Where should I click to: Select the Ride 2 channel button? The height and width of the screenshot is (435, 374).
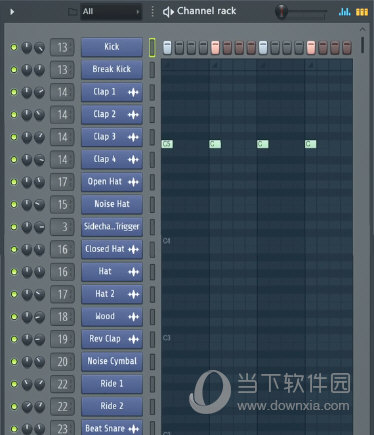(x=112, y=406)
